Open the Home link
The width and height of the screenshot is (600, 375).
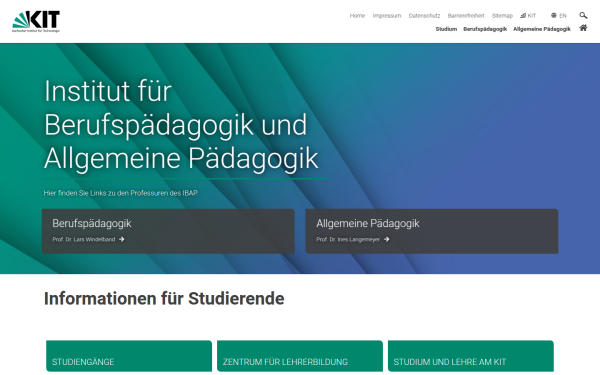click(357, 16)
